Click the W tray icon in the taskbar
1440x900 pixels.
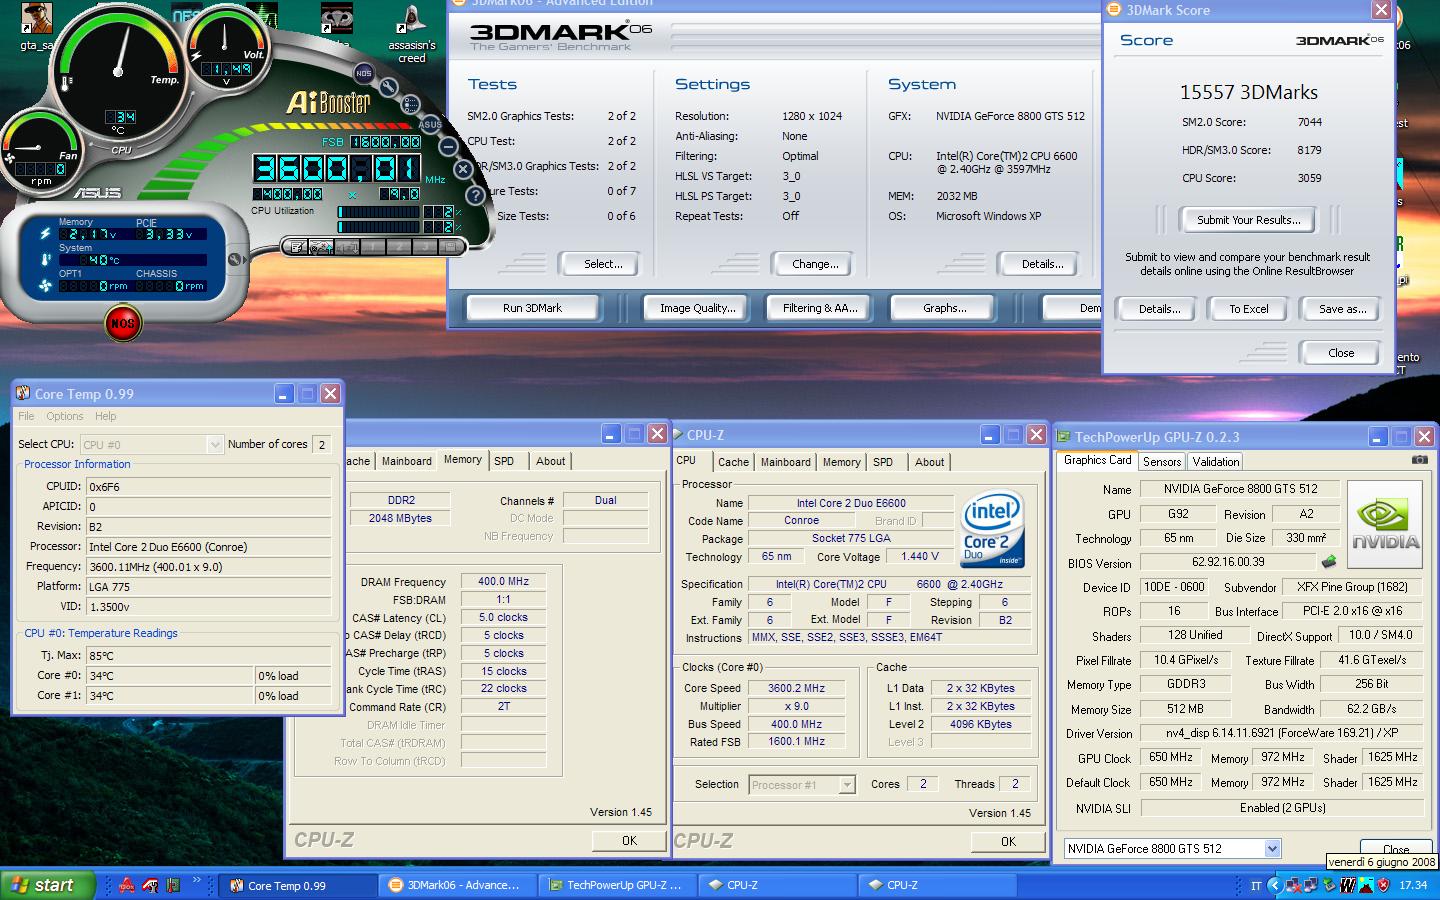(x=1348, y=885)
